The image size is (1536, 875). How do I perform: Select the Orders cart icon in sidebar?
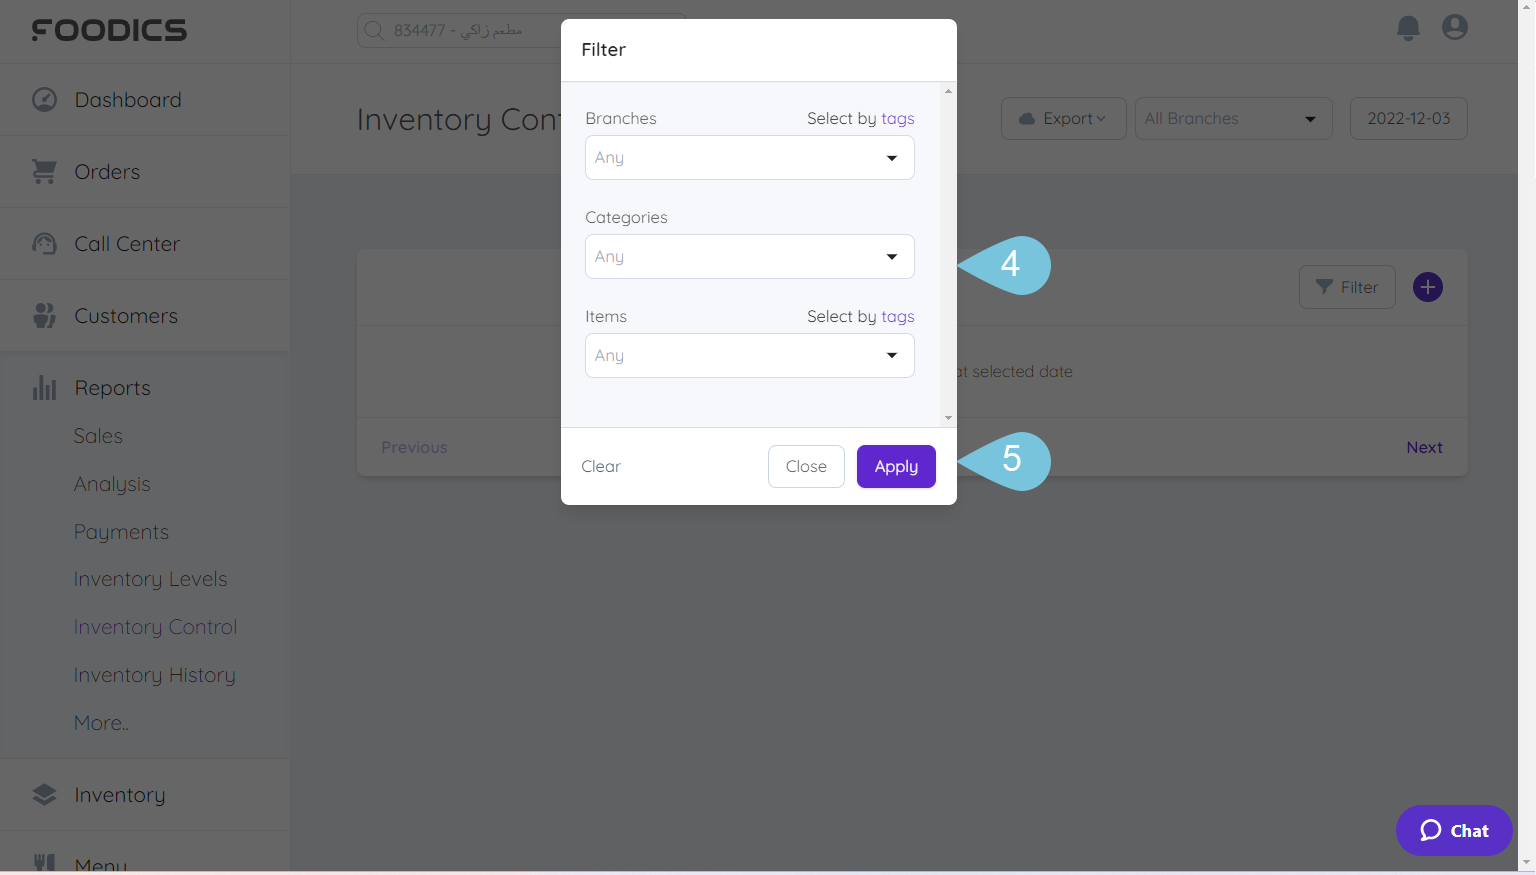44,171
